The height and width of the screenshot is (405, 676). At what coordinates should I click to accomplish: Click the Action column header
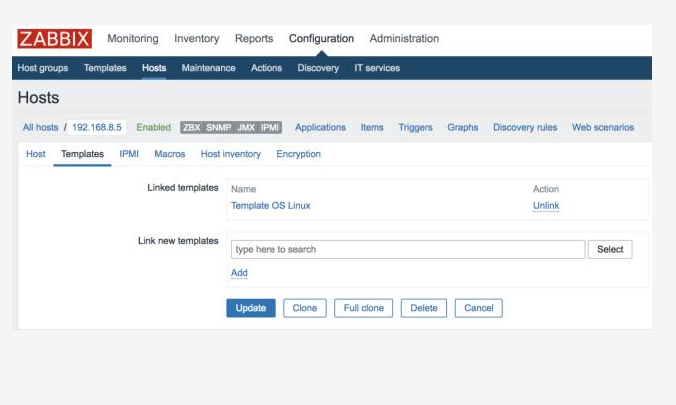(546, 189)
